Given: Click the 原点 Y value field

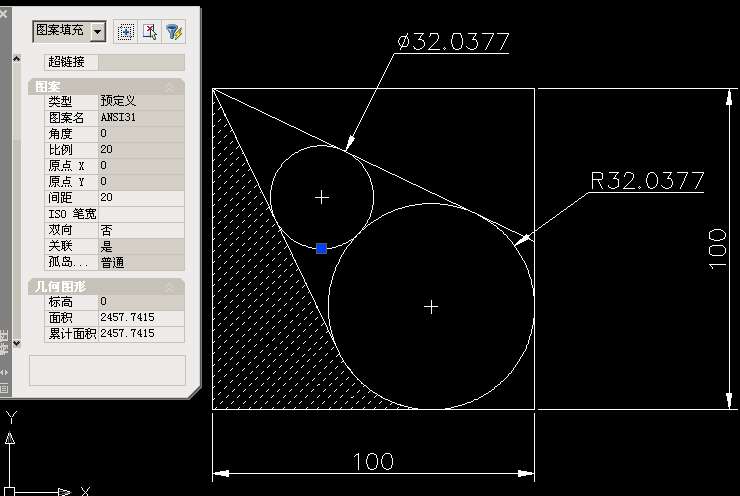Looking at the screenshot, I should point(141,181).
